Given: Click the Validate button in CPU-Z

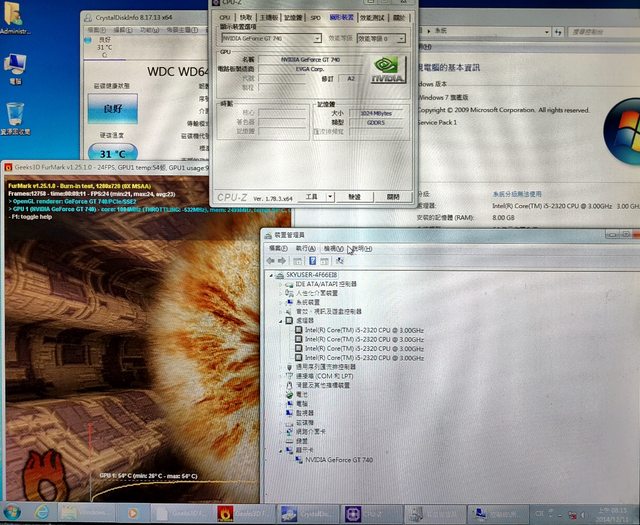Looking at the screenshot, I should [354, 197].
